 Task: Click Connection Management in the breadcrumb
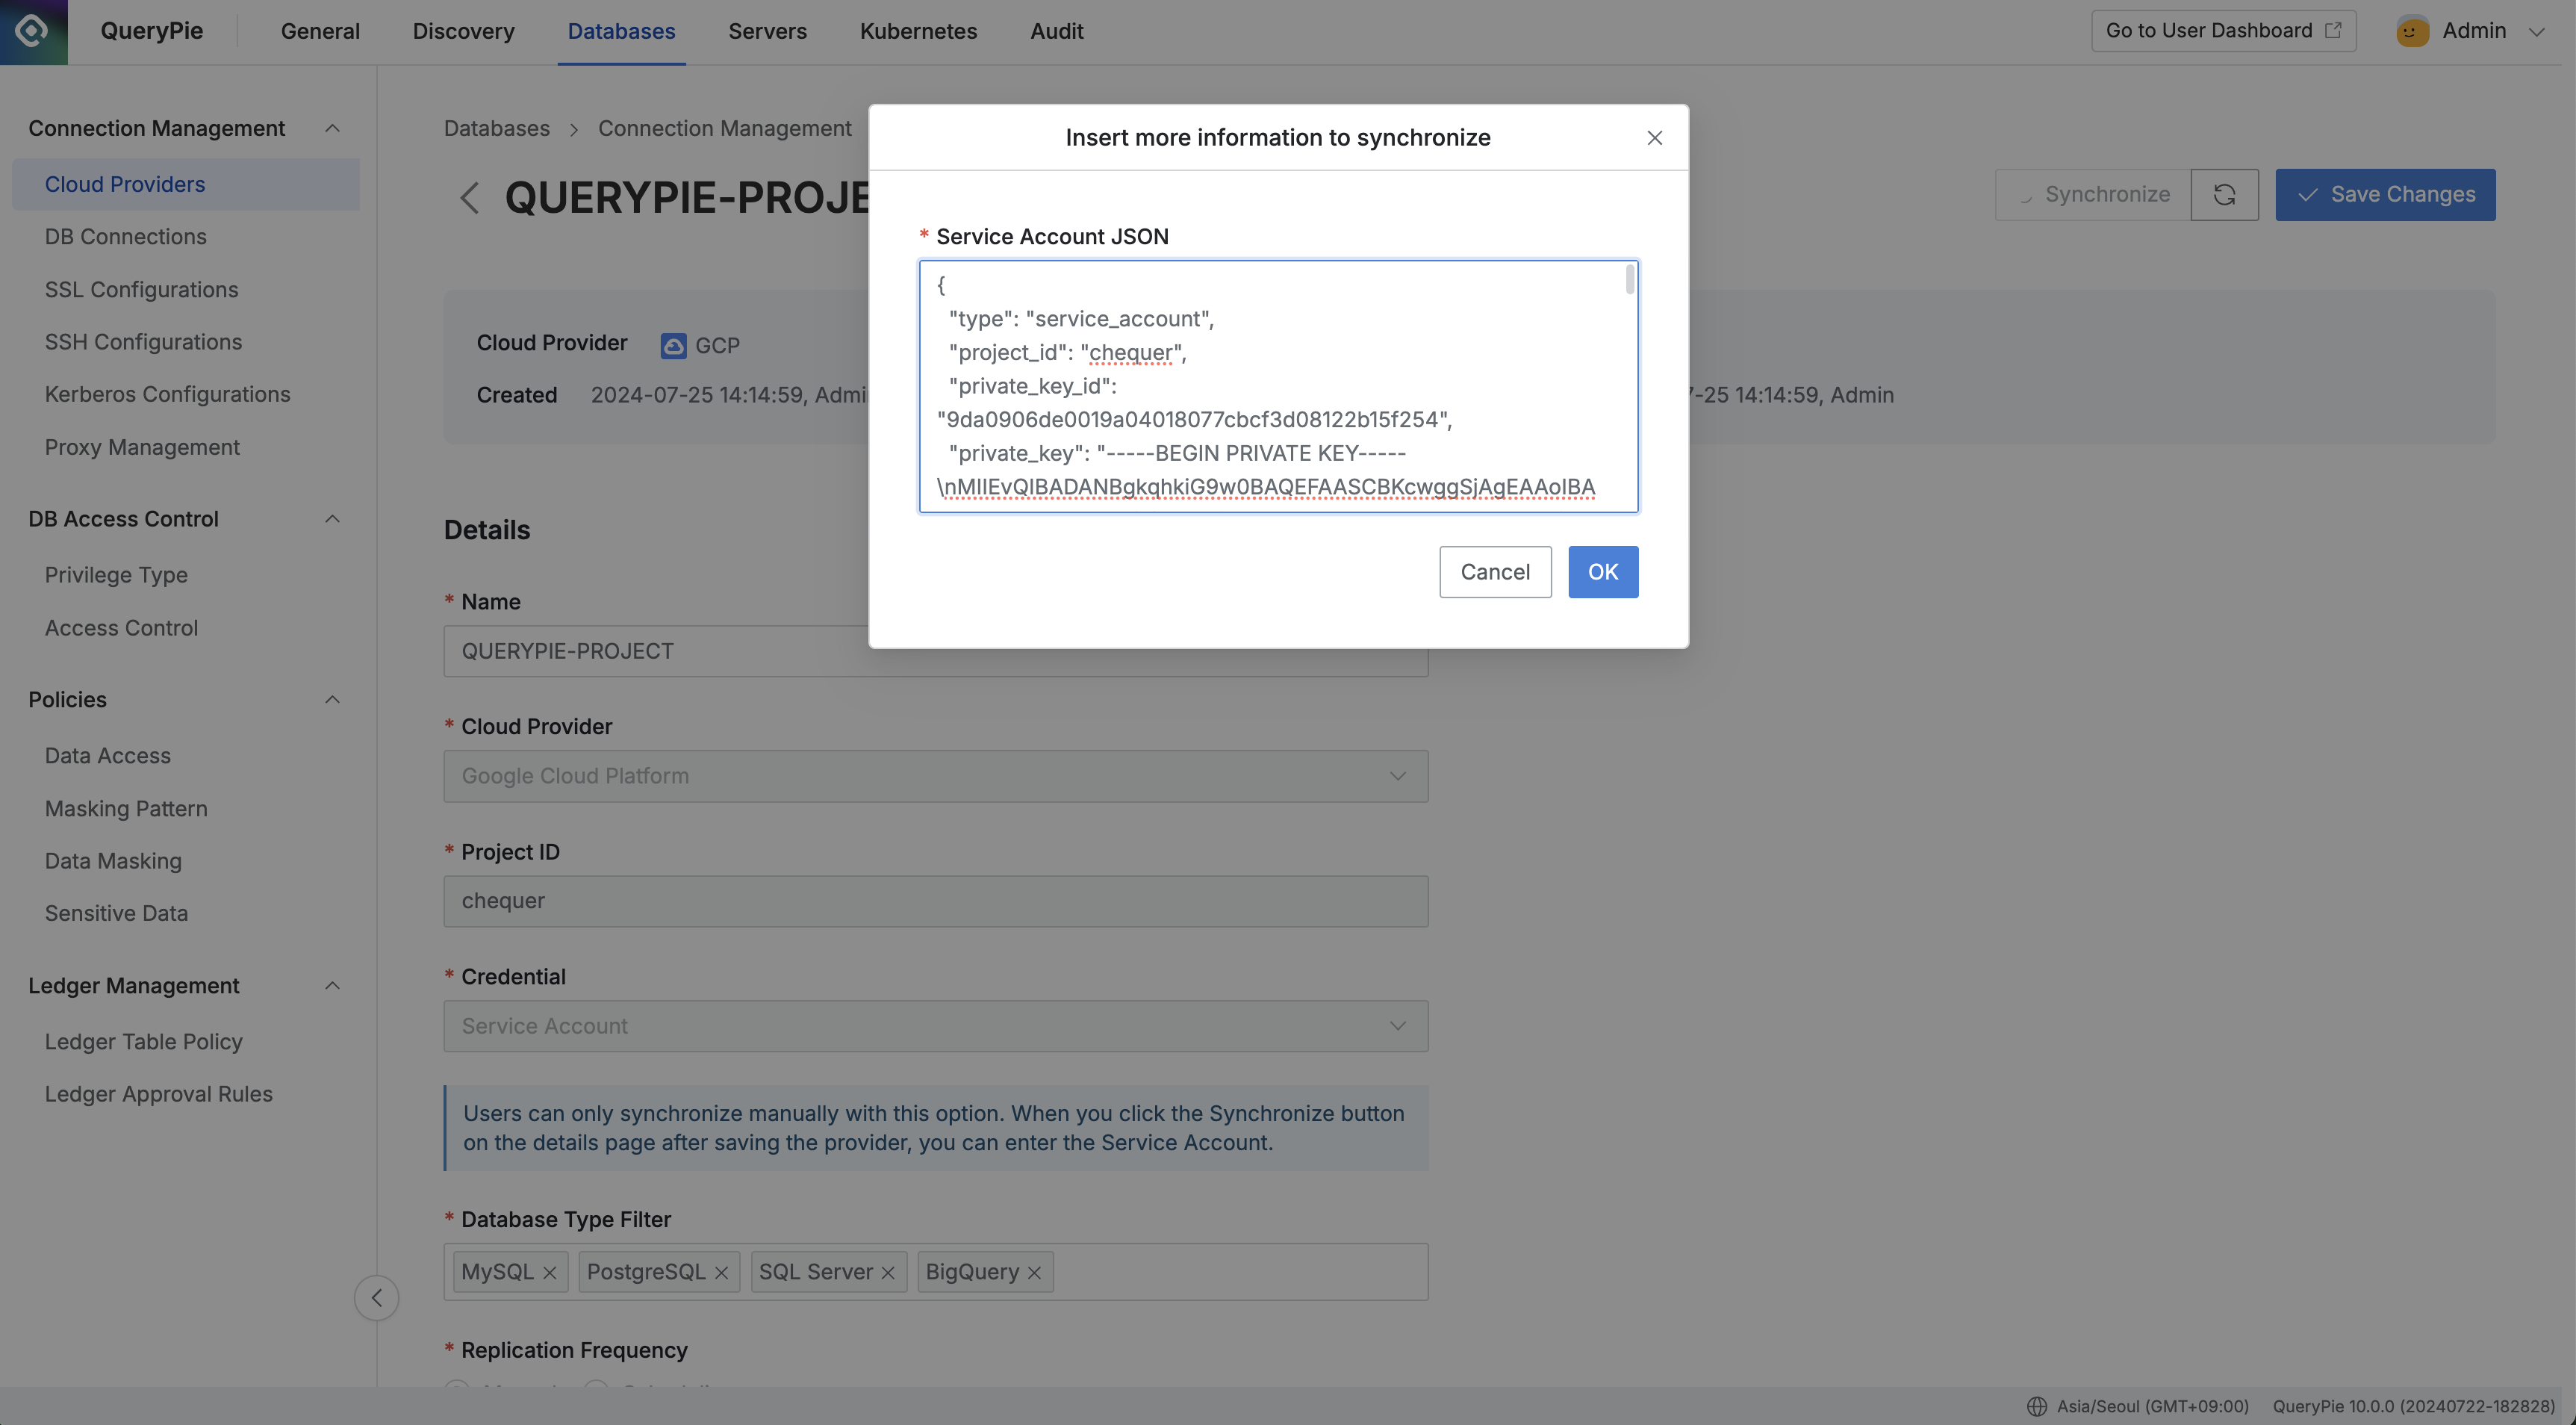coord(724,128)
